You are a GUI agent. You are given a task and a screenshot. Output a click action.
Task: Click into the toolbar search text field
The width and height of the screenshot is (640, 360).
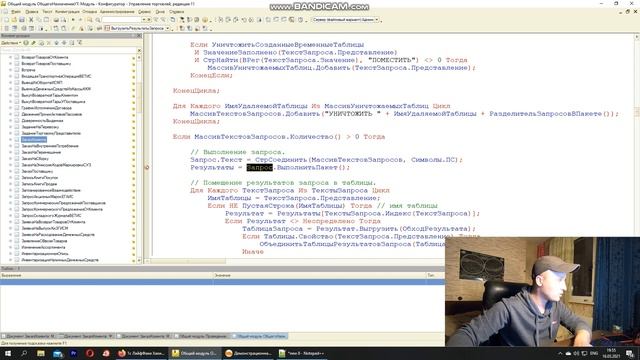pyautogui.click(x=122, y=20)
